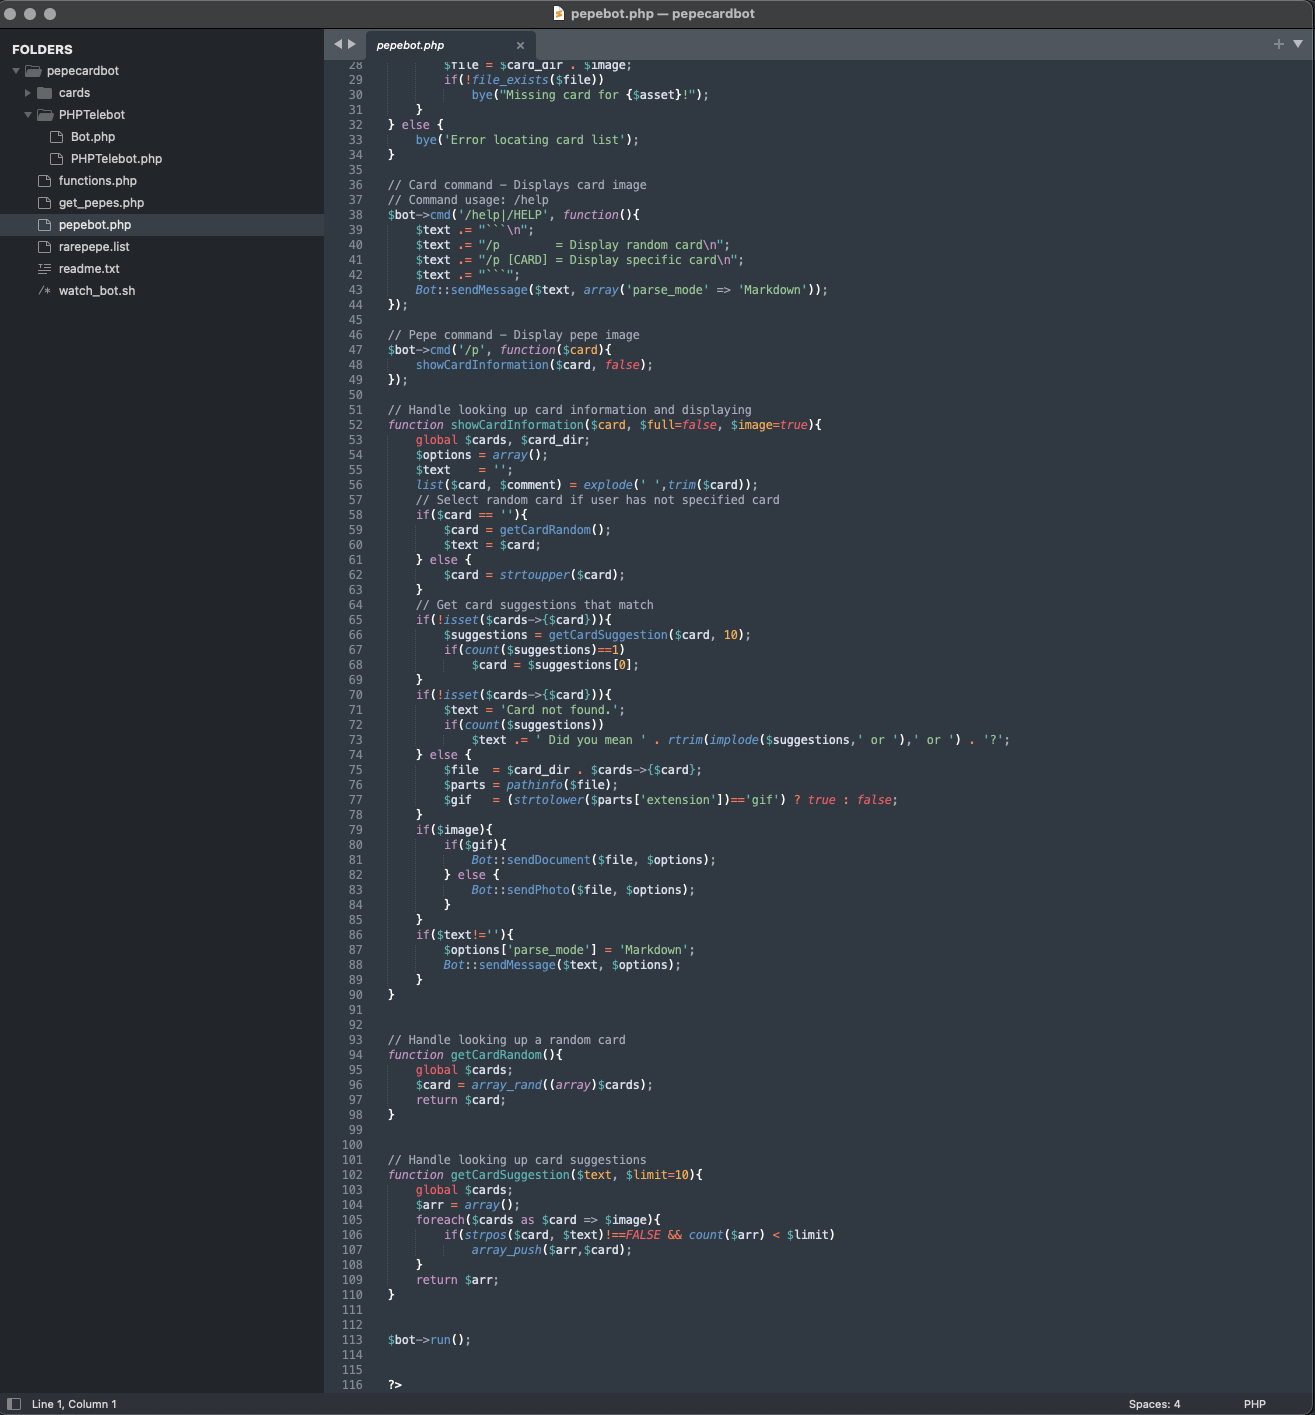Click the getCardRandom function definition name
The height and width of the screenshot is (1415, 1315).
point(496,1055)
